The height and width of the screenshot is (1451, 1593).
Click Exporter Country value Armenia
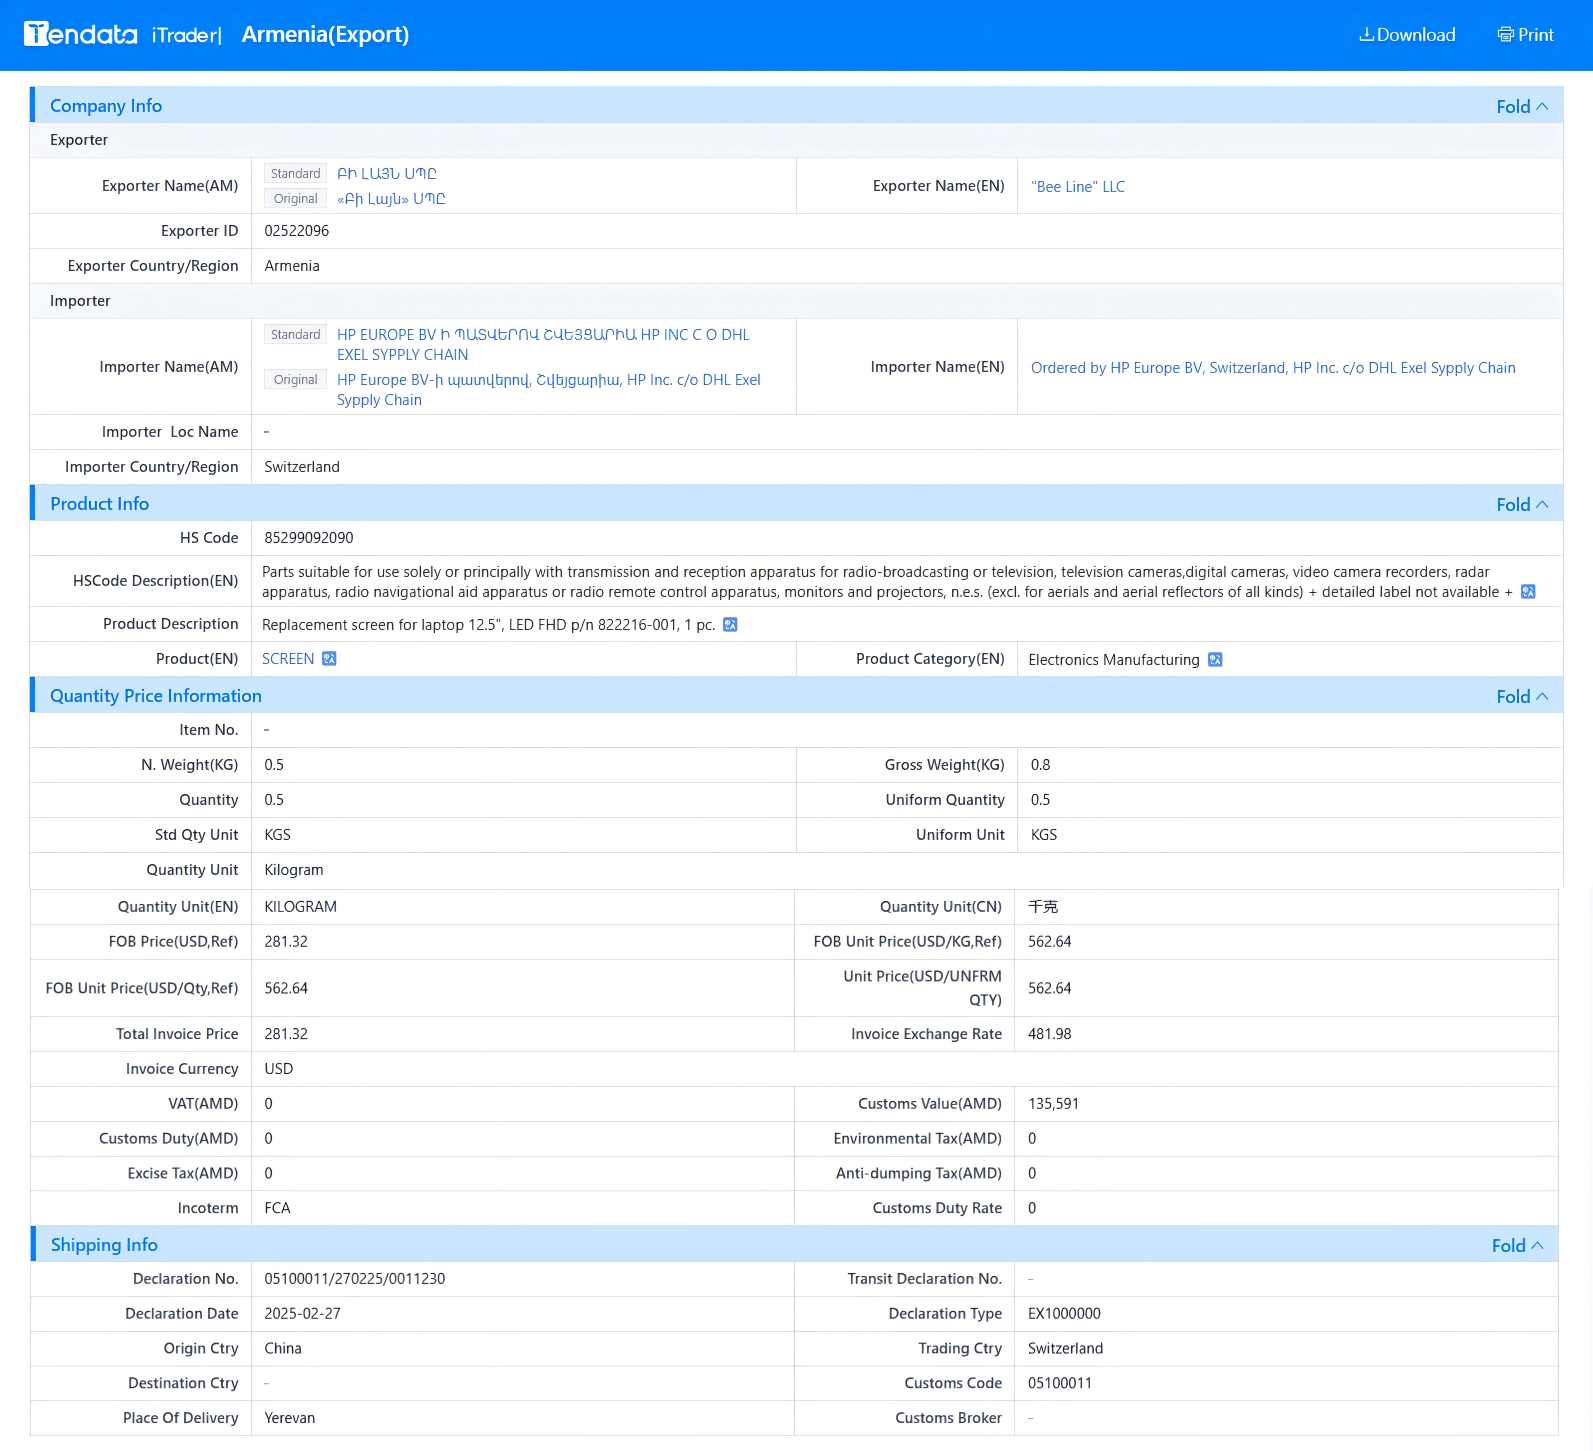point(292,266)
